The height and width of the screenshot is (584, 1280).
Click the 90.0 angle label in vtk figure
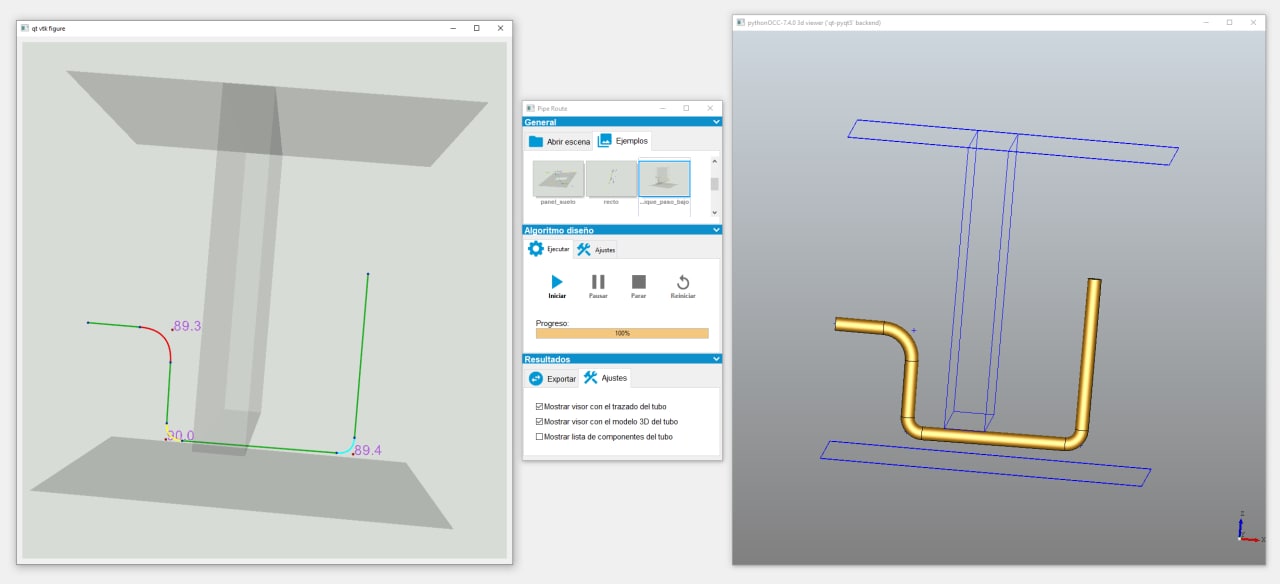(181, 436)
